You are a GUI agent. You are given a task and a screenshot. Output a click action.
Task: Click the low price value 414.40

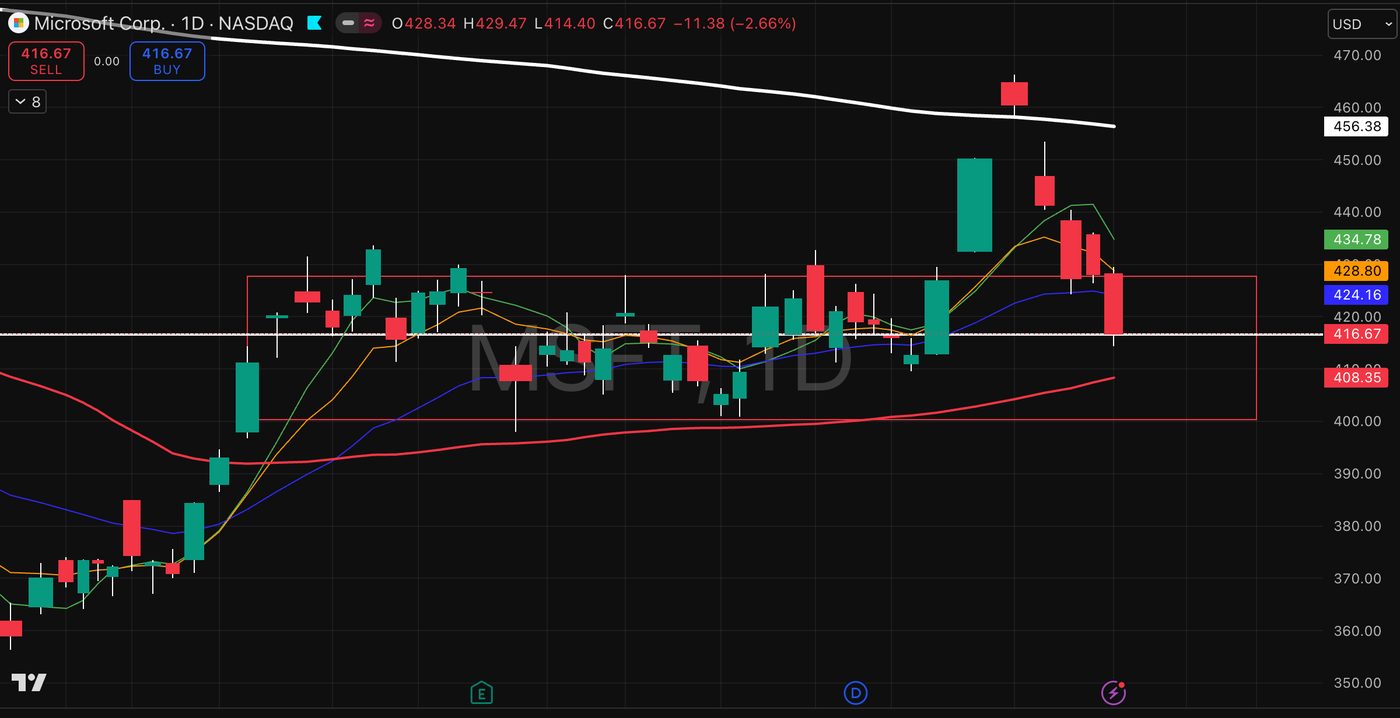568,23
